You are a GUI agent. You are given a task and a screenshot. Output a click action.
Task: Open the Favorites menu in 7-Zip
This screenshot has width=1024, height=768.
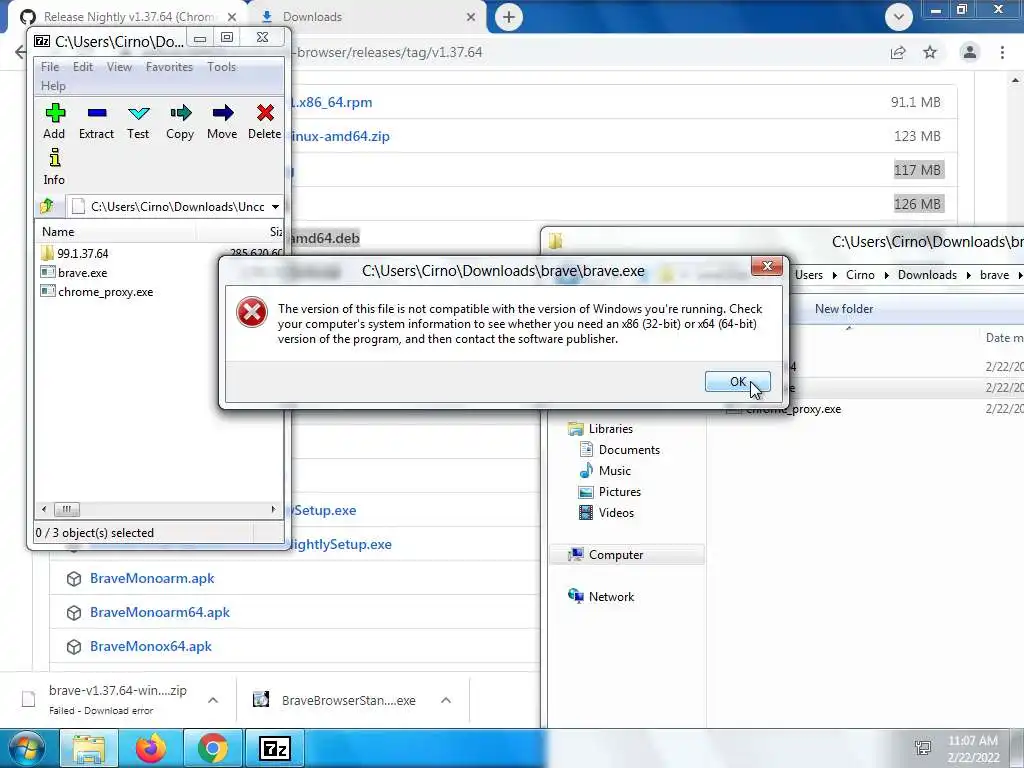tap(170, 67)
